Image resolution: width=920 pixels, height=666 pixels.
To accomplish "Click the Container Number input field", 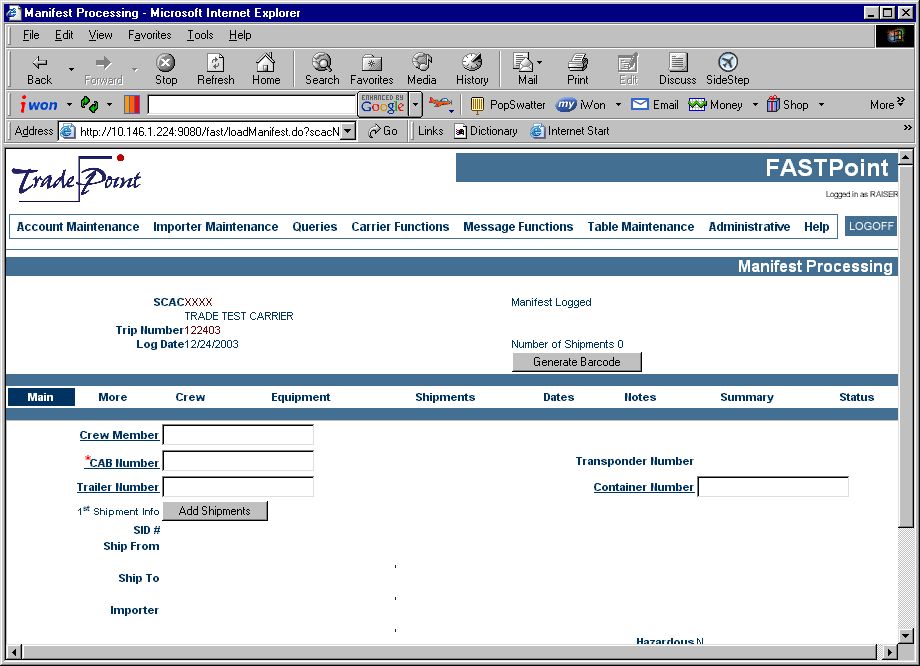I will (x=773, y=487).
